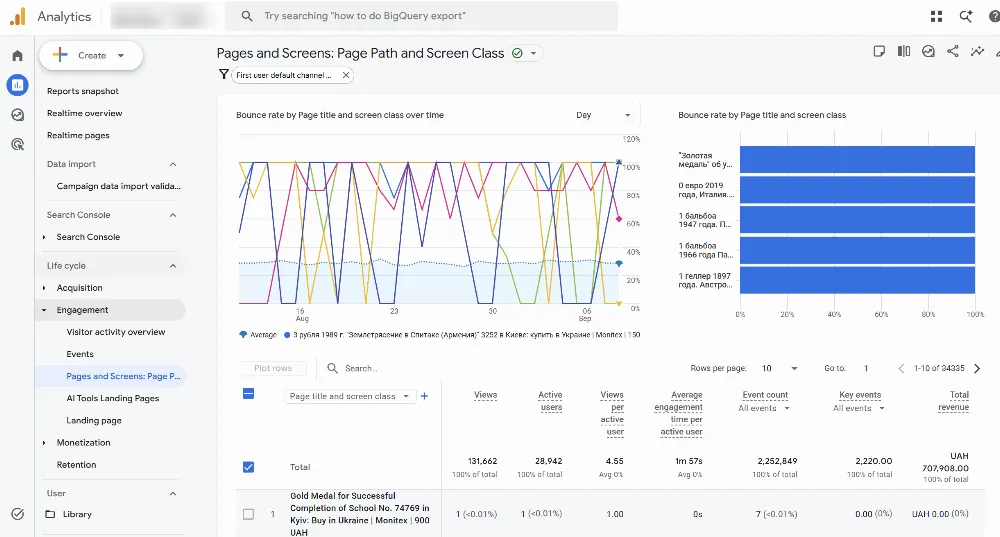This screenshot has width=1000, height=537.
Task: Click the AI search sparkle icon
Action: click(966, 17)
